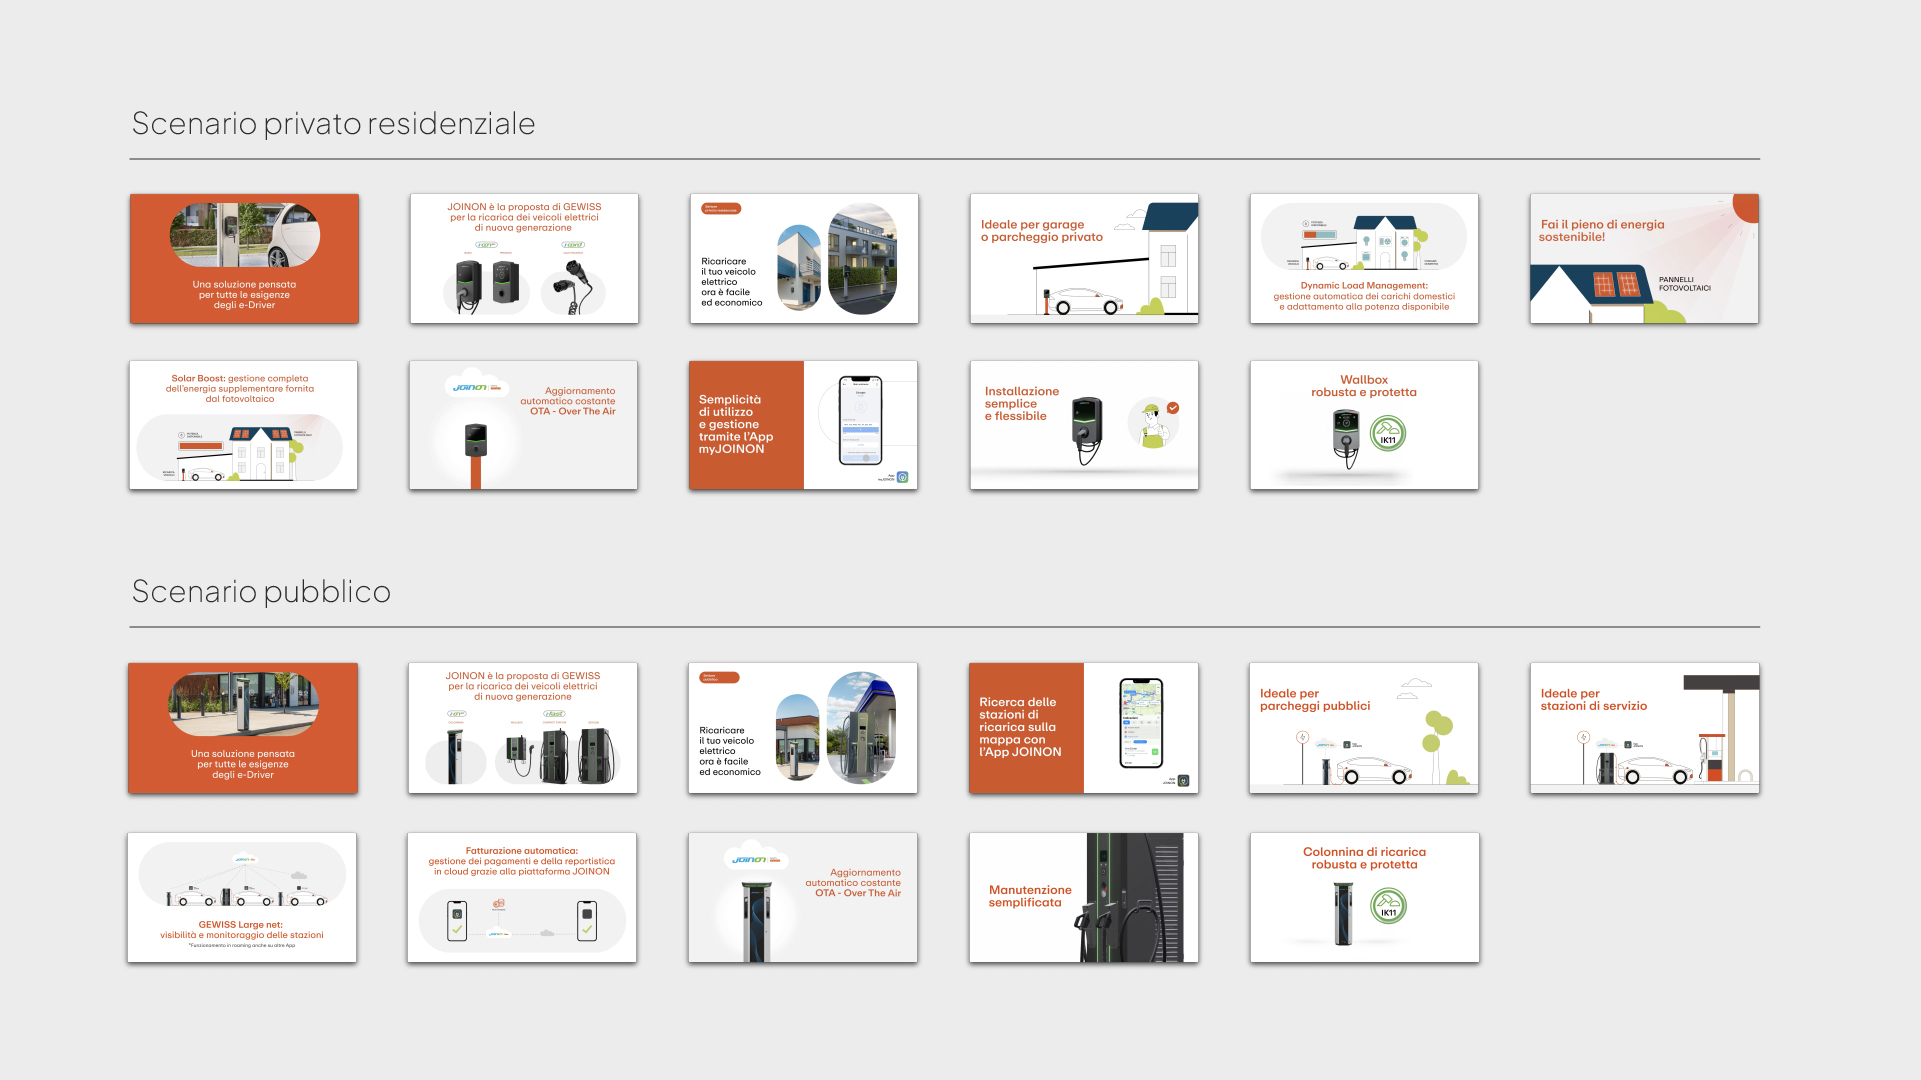Viewport: 1921px width, 1080px height.
Task: Click the myJOINON app icon beside the phone
Action: pyautogui.click(x=902, y=478)
